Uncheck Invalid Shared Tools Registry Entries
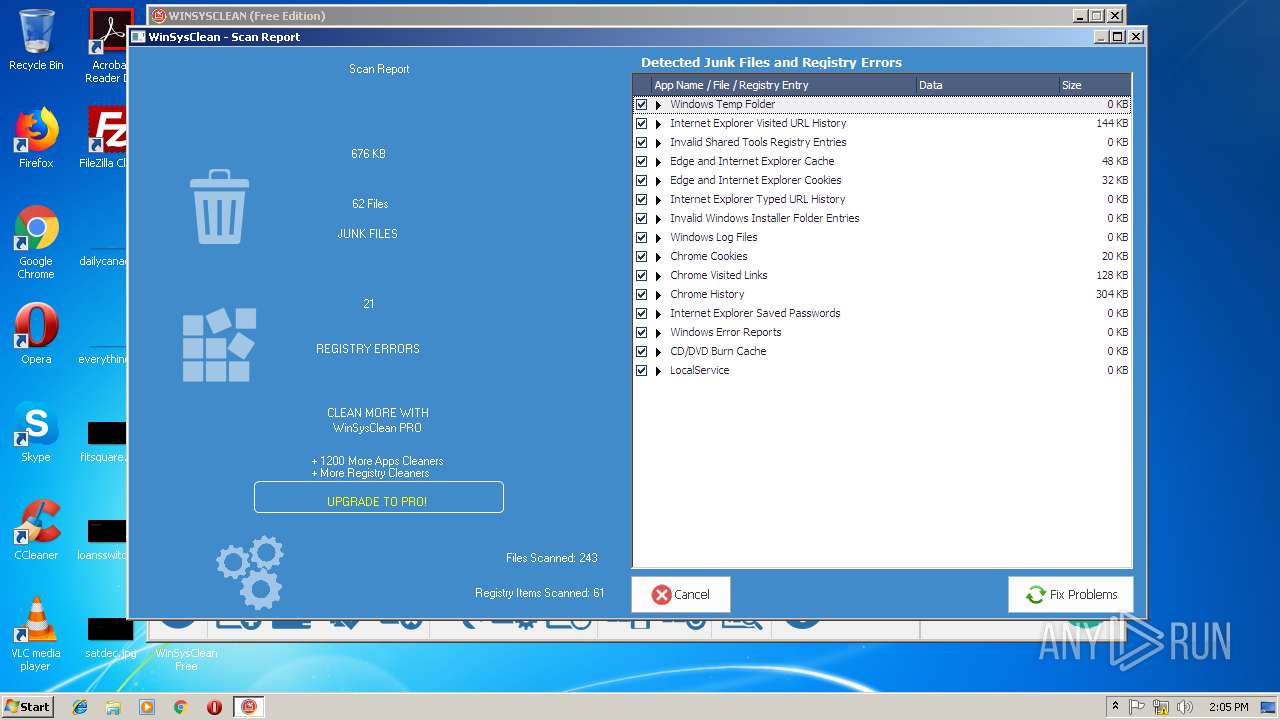Viewport: 1280px width, 720px height. [x=642, y=142]
